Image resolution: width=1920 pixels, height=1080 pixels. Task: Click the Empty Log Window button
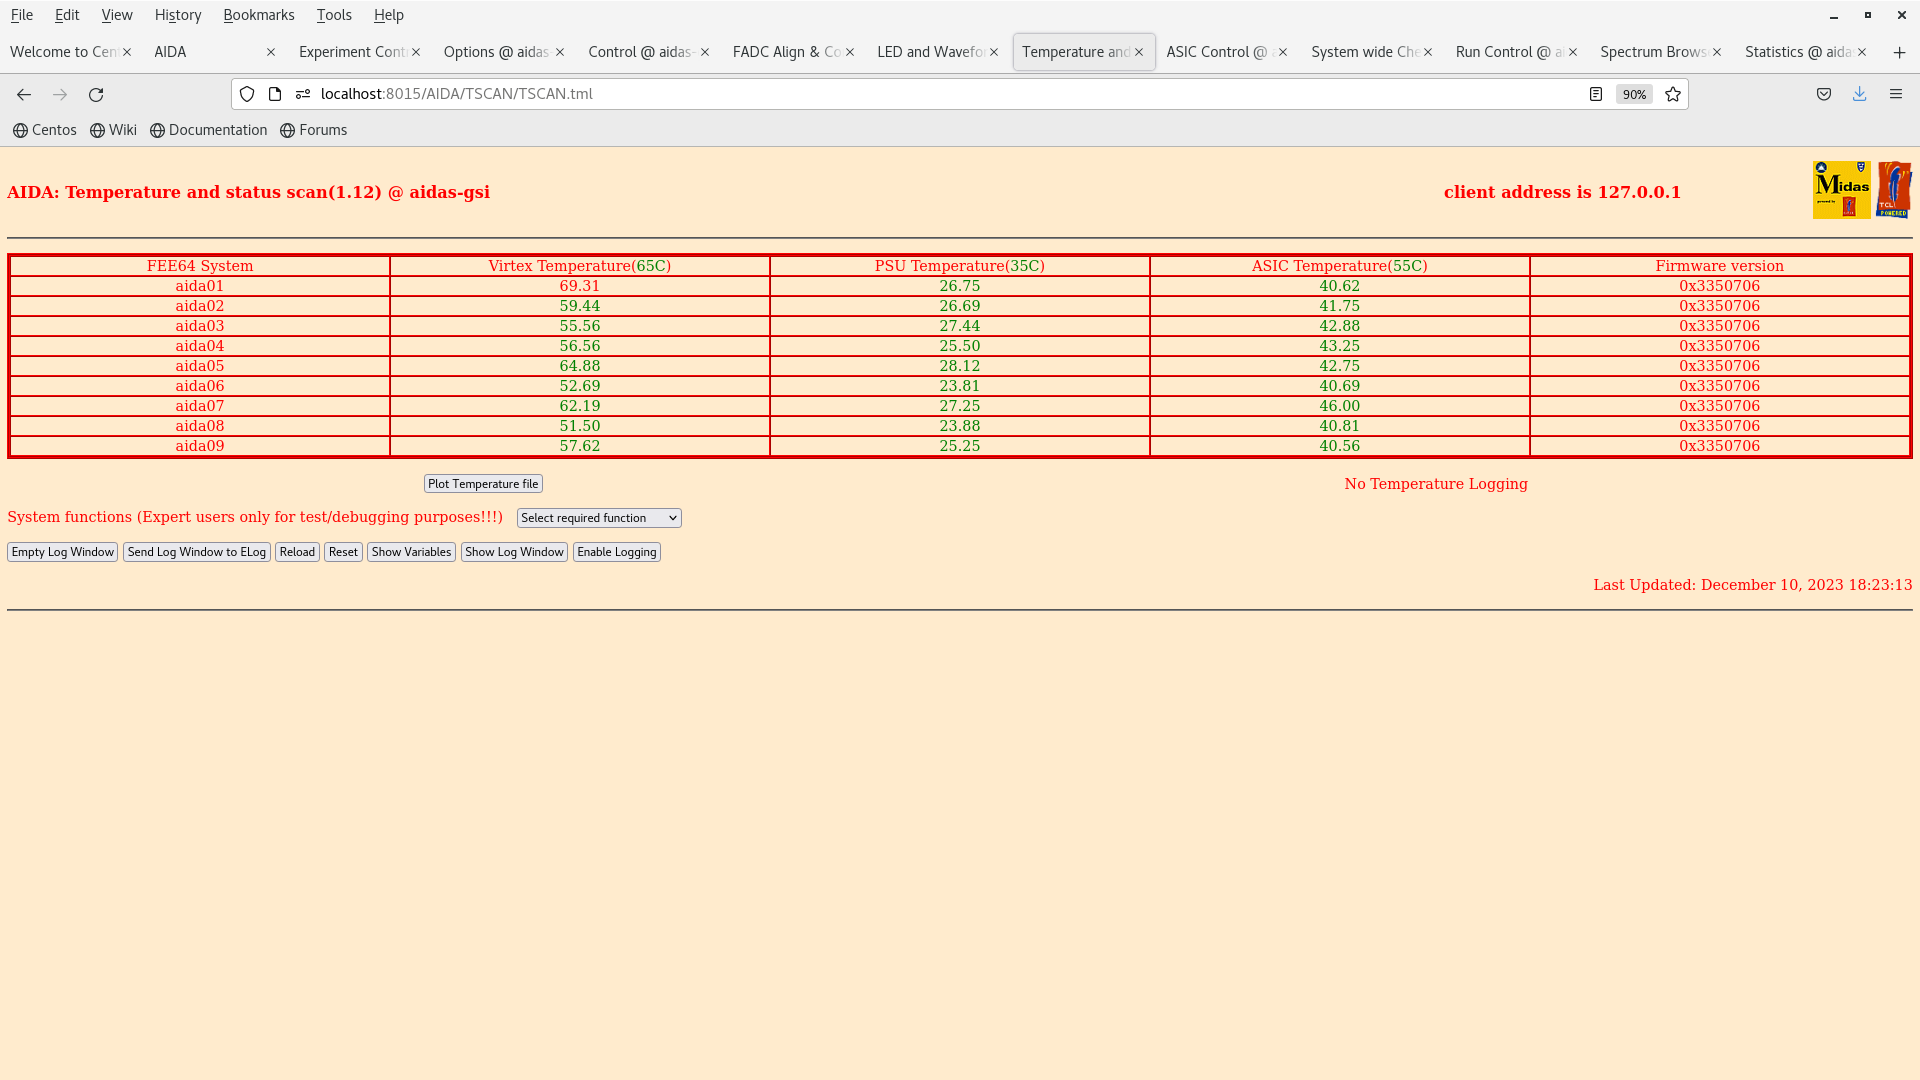tap(62, 551)
